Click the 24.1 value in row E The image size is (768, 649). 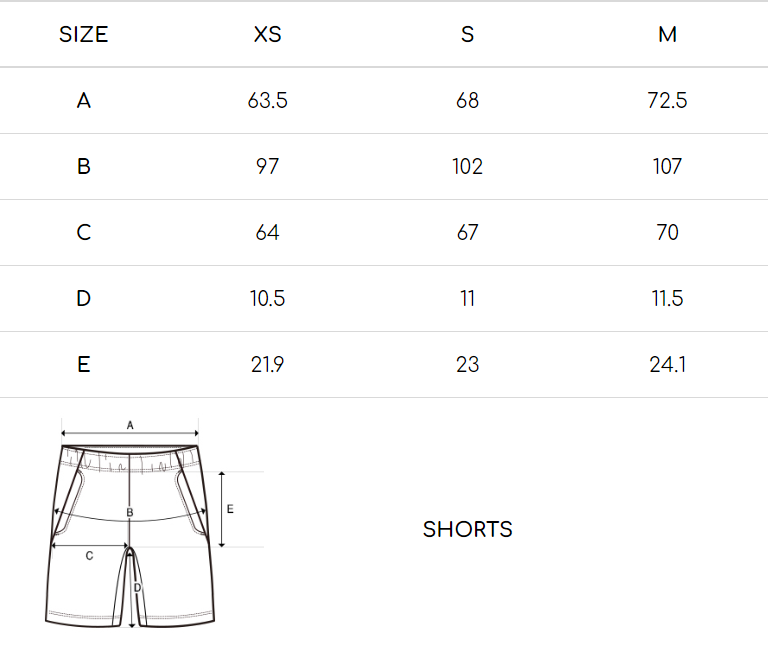click(x=667, y=364)
